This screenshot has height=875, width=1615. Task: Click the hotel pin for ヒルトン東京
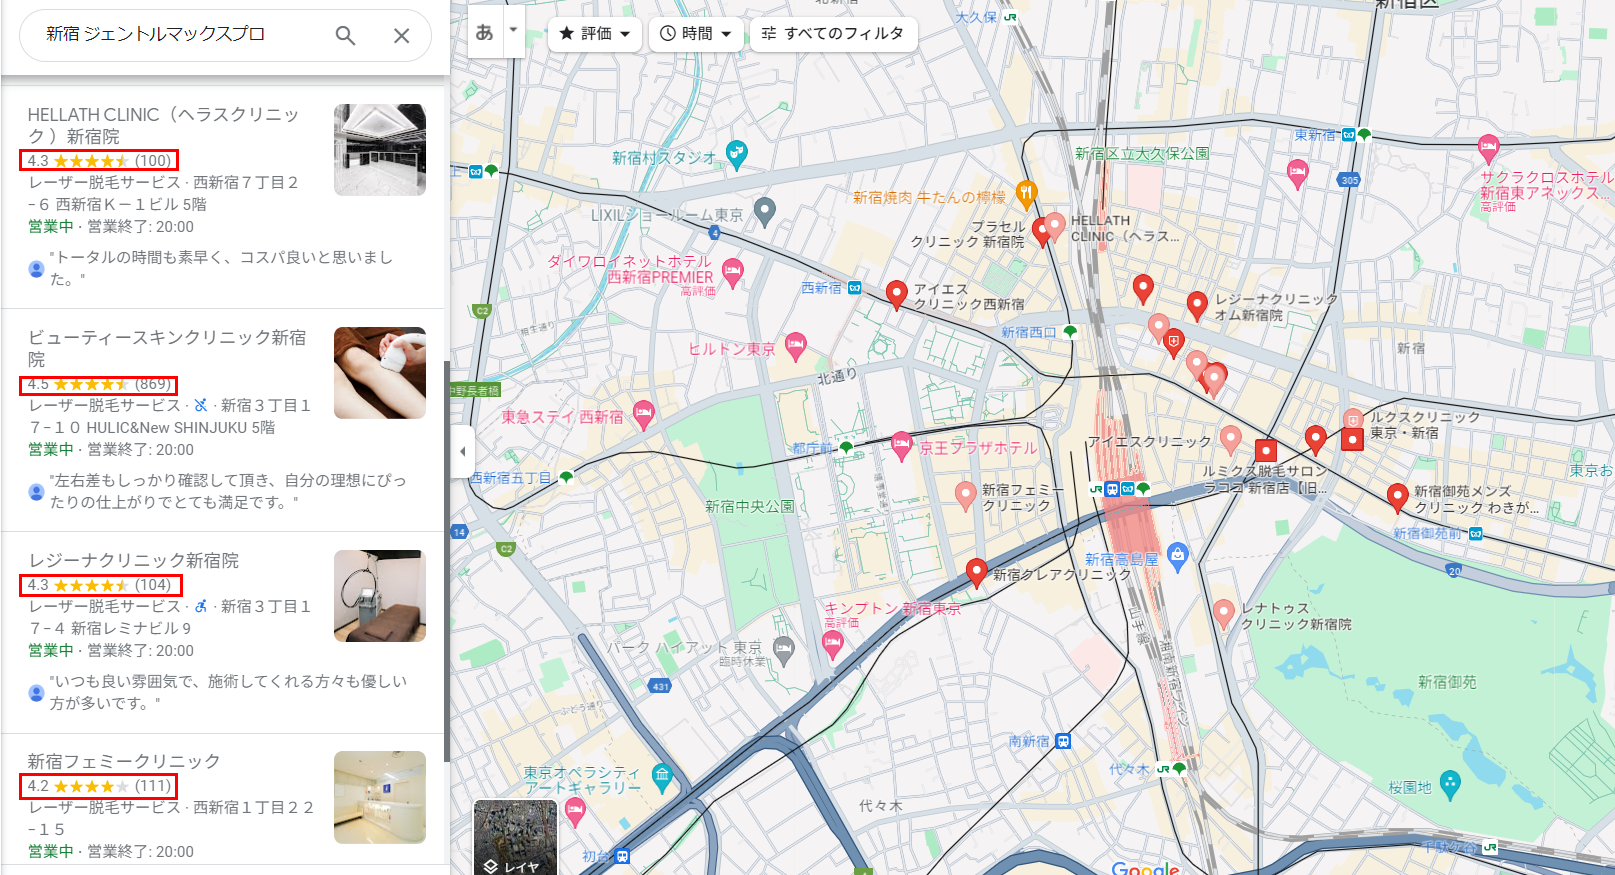(796, 347)
